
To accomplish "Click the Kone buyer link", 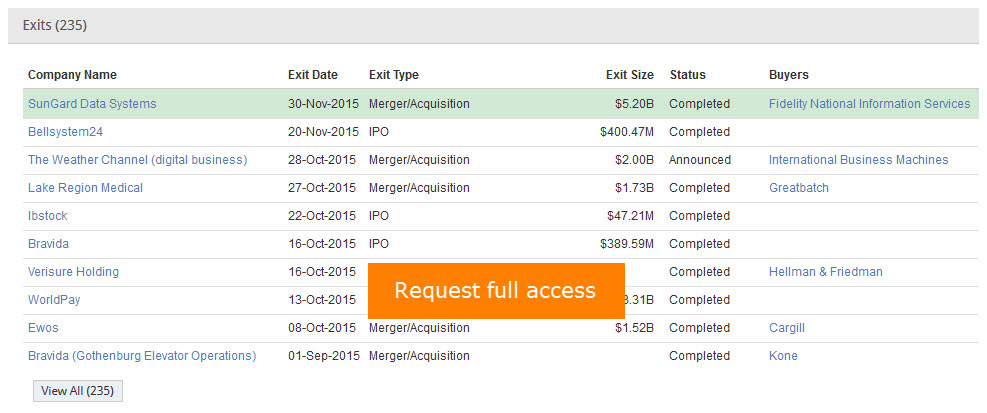I will tap(783, 356).
